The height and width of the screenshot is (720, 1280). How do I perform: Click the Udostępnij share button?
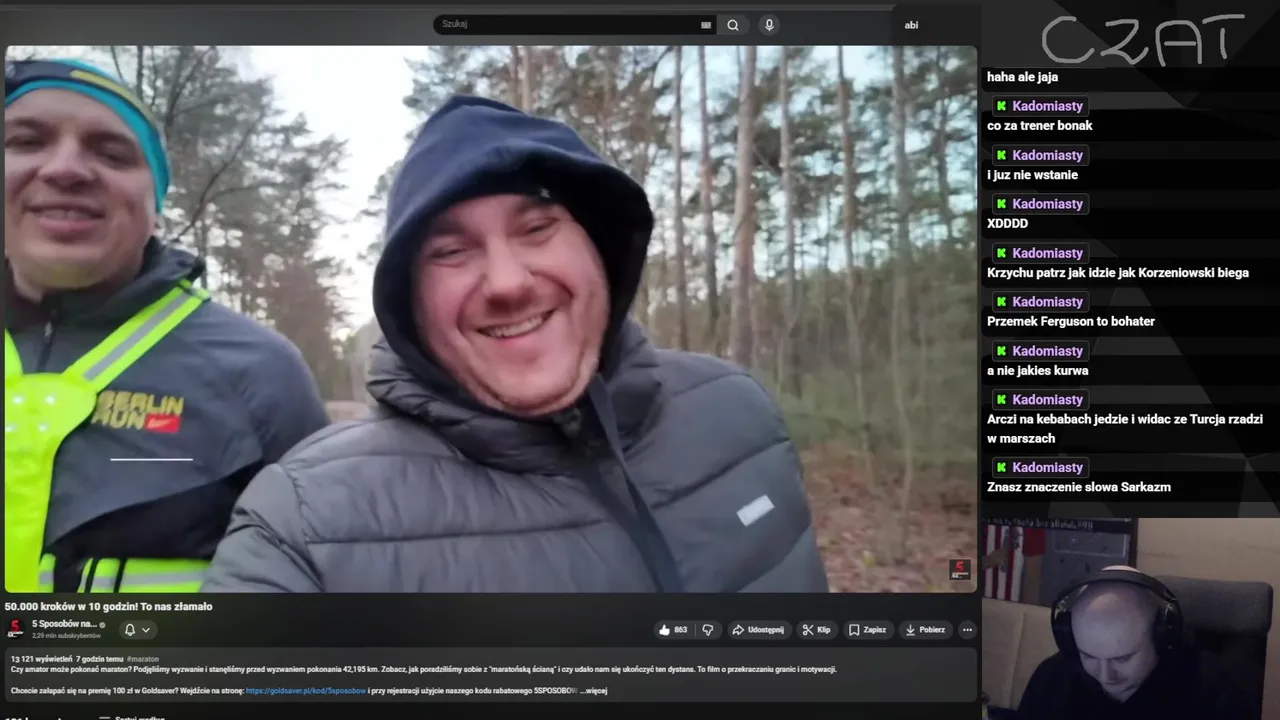[x=758, y=630]
